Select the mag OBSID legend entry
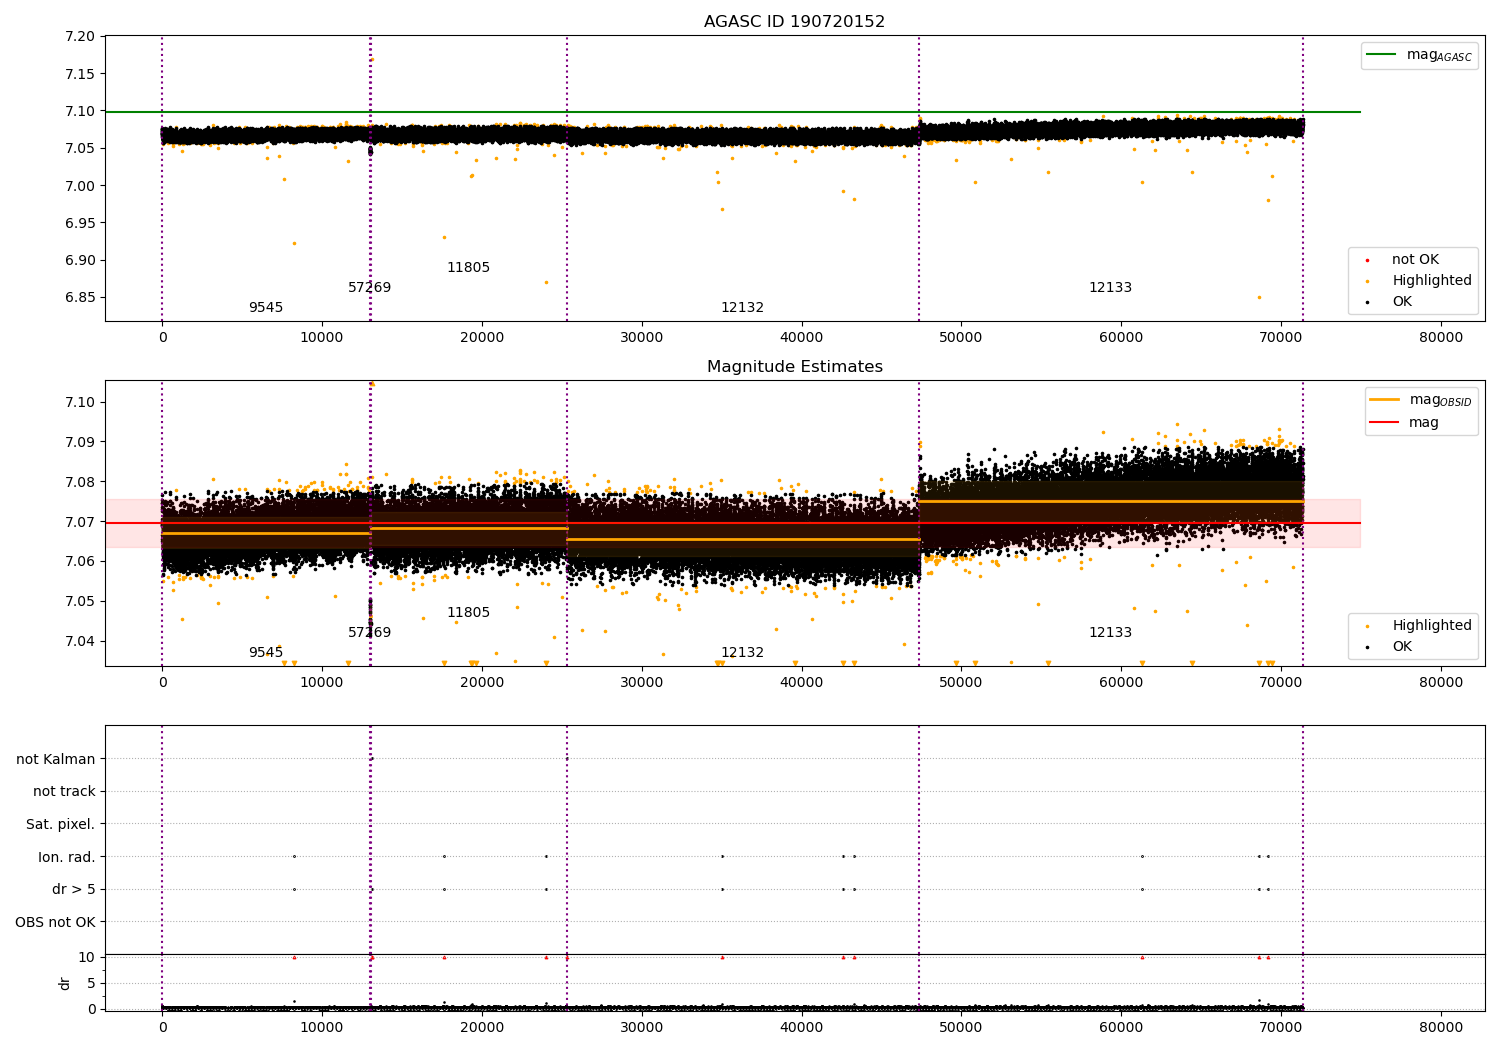The height and width of the screenshot is (1050, 1500). 1421,400
